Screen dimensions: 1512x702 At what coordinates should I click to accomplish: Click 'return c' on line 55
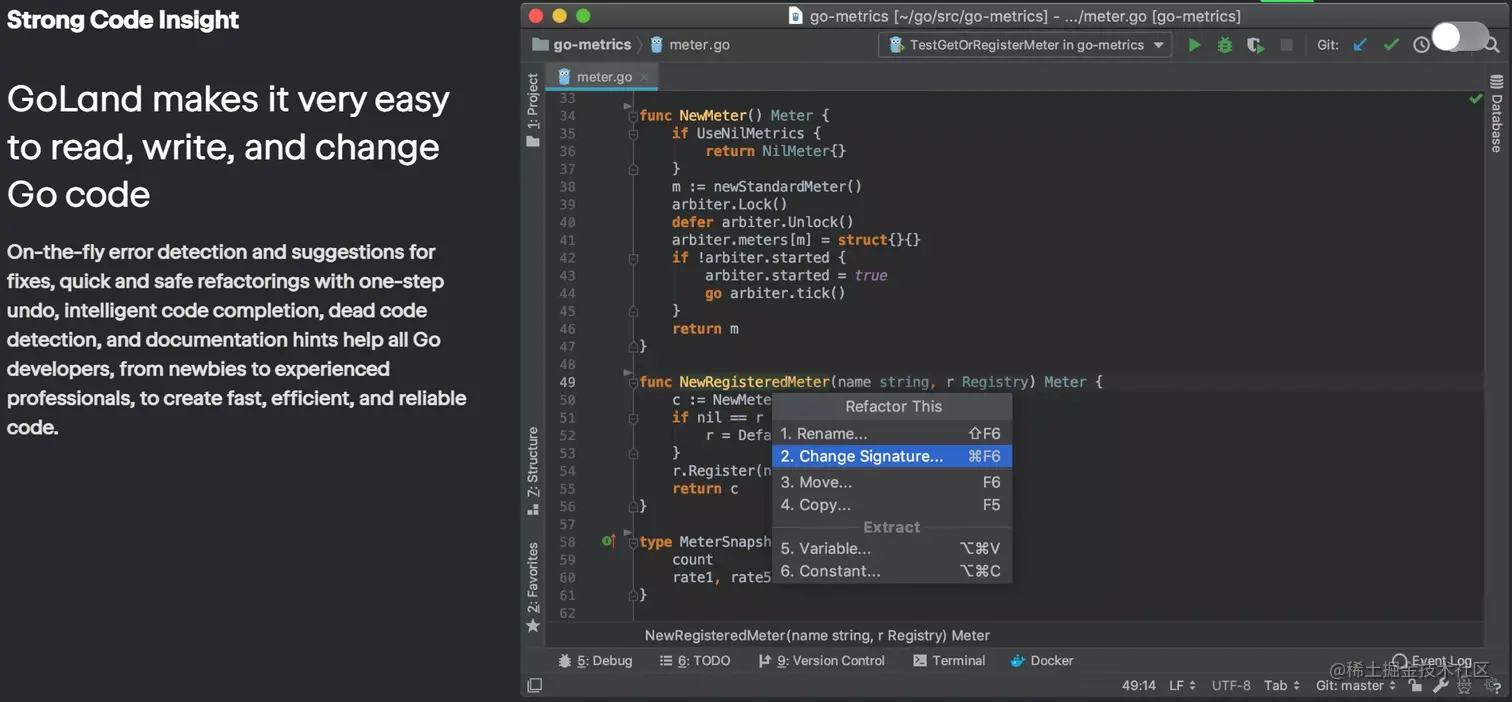705,489
